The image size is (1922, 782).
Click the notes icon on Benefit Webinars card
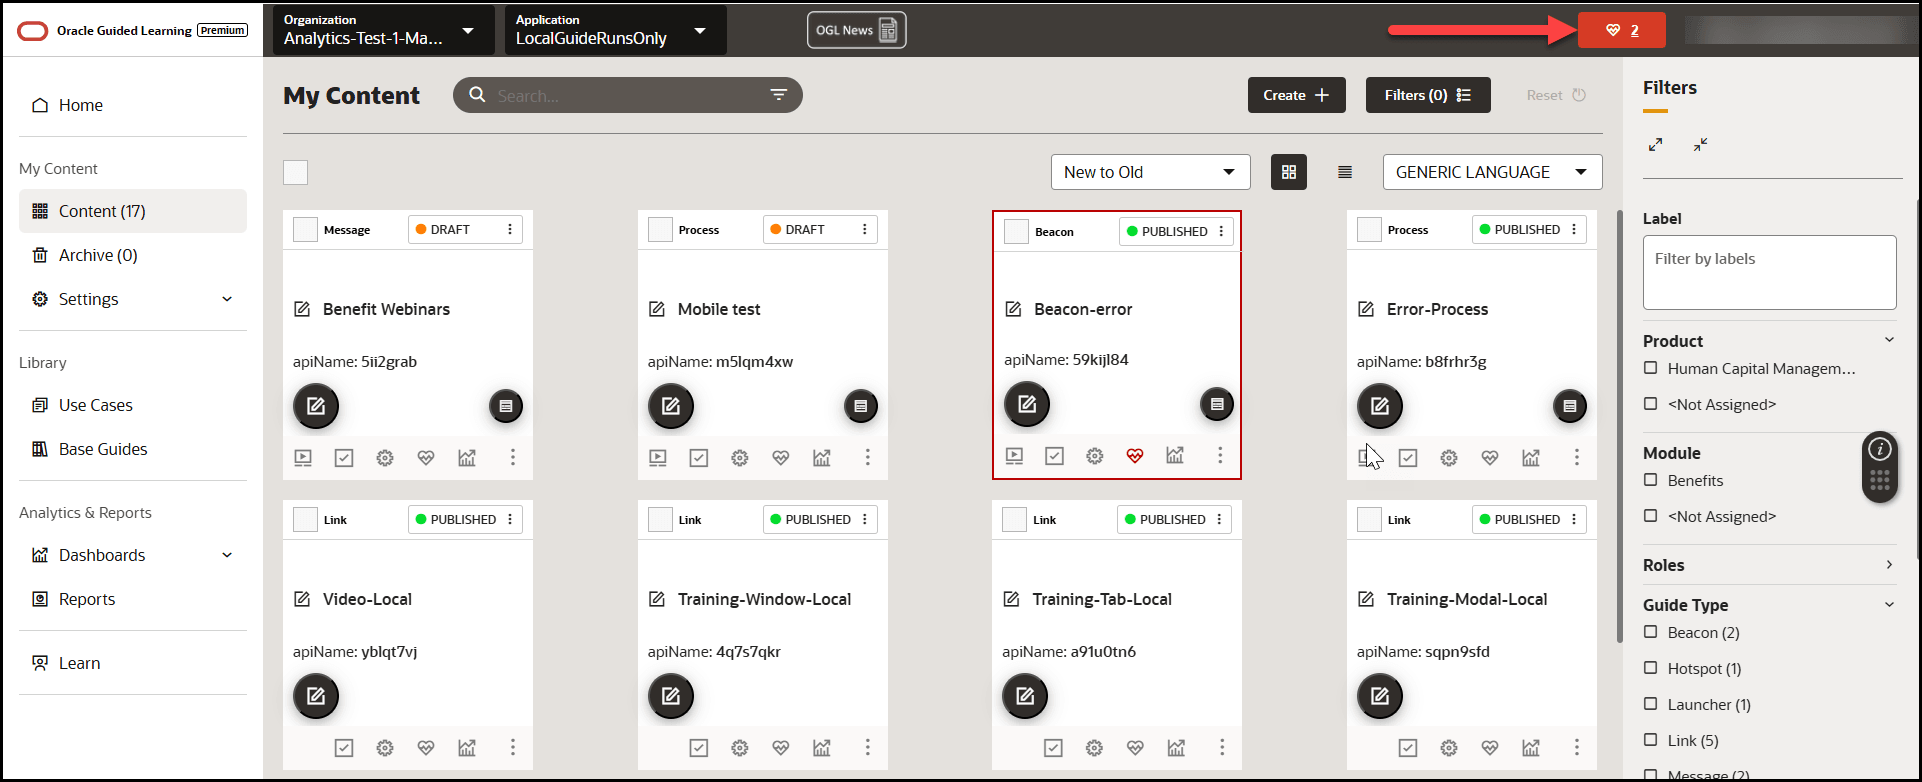(x=506, y=406)
